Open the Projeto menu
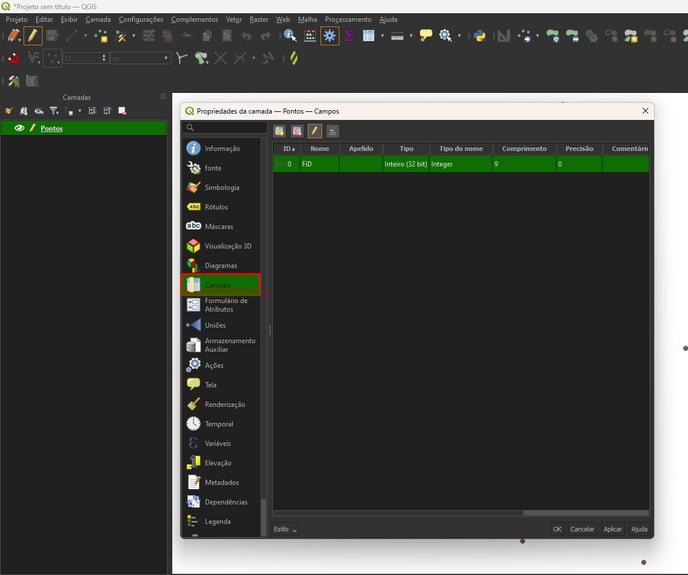This screenshot has width=688, height=575. click(17, 19)
